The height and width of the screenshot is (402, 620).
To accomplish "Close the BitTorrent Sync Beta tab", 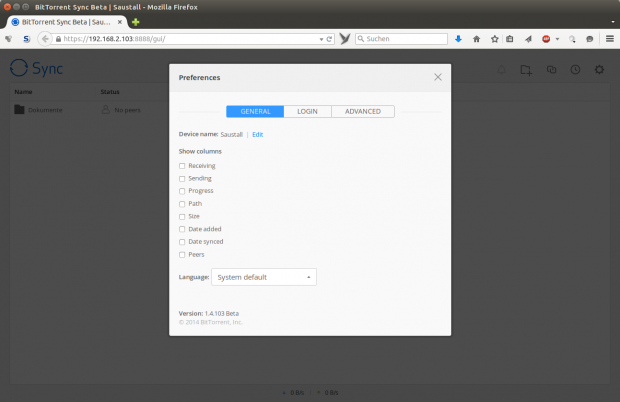I will [x=120, y=22].
